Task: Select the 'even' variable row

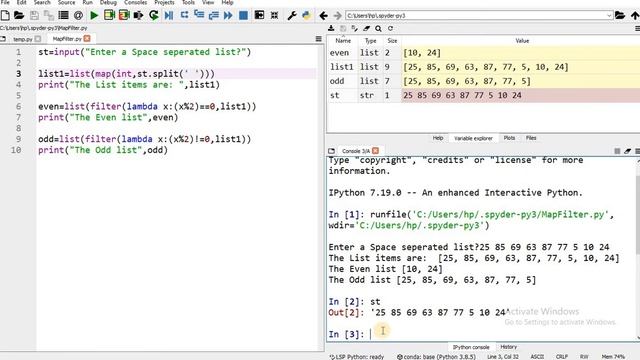Action: [484, 53]
